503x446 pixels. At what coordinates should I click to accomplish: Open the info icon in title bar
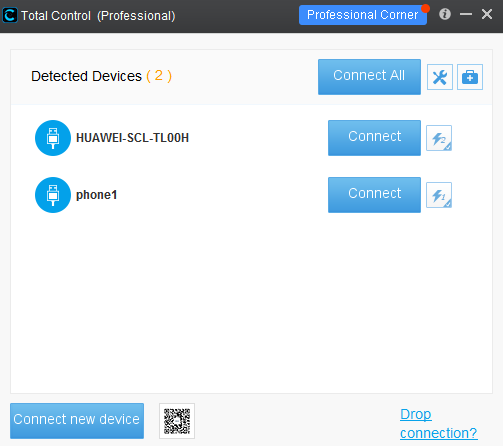445,14
